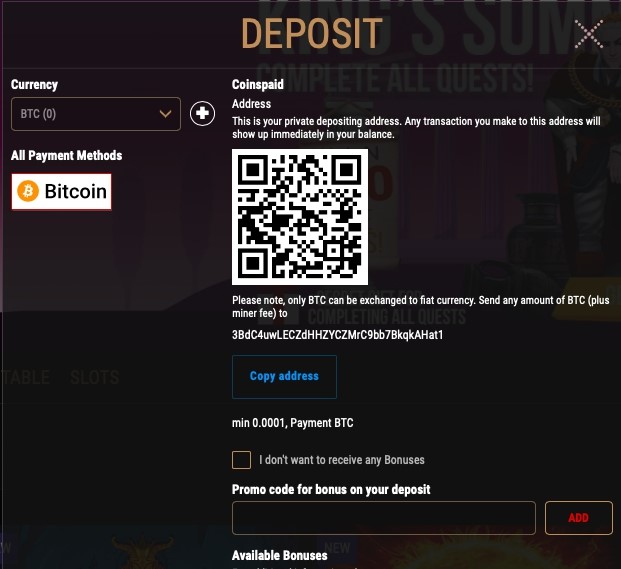The height and width of the screenshot is (569, 621).
Task: Open the BTC (0) currency dropdown
Action: (x=96, y=114)
